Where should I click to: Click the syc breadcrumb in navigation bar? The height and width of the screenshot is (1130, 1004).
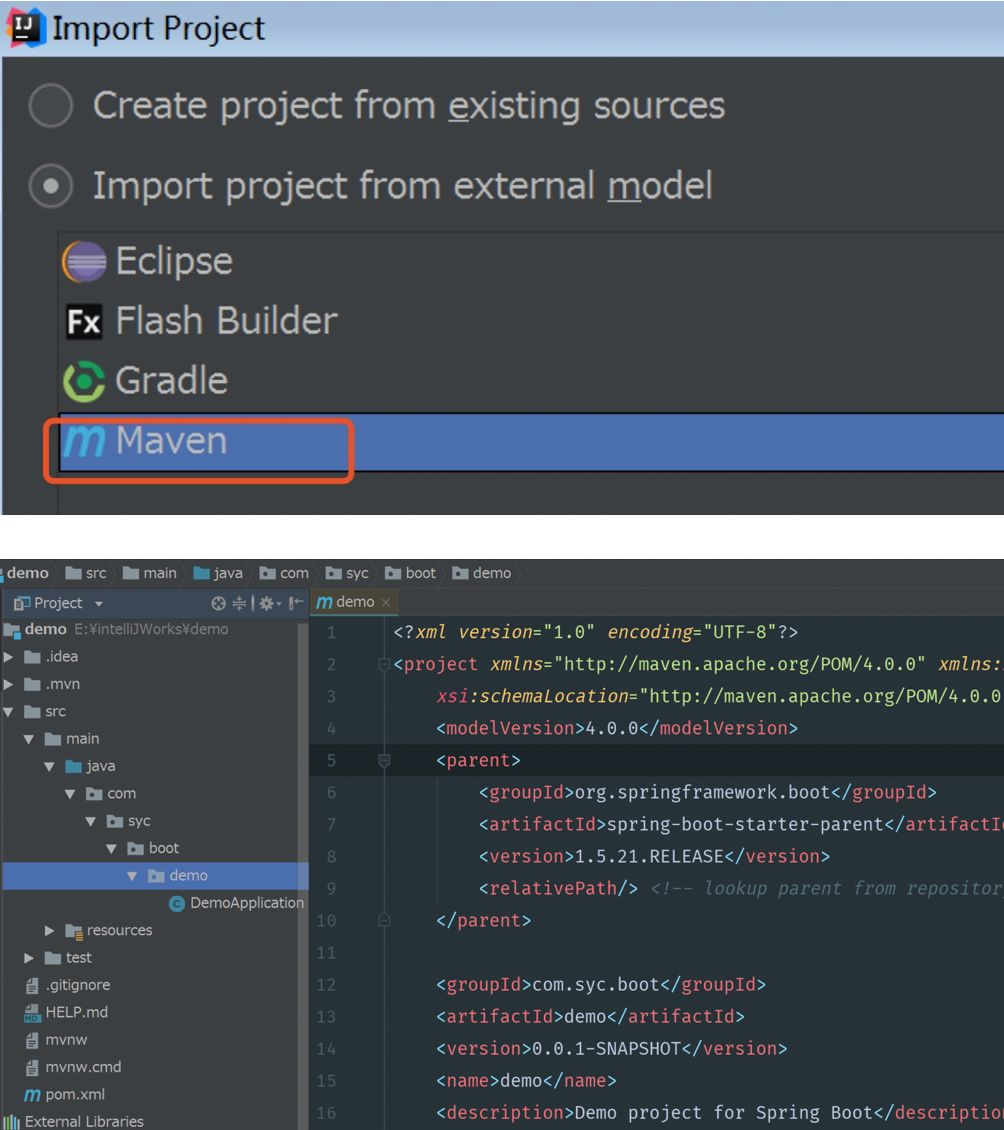(347, 573)
